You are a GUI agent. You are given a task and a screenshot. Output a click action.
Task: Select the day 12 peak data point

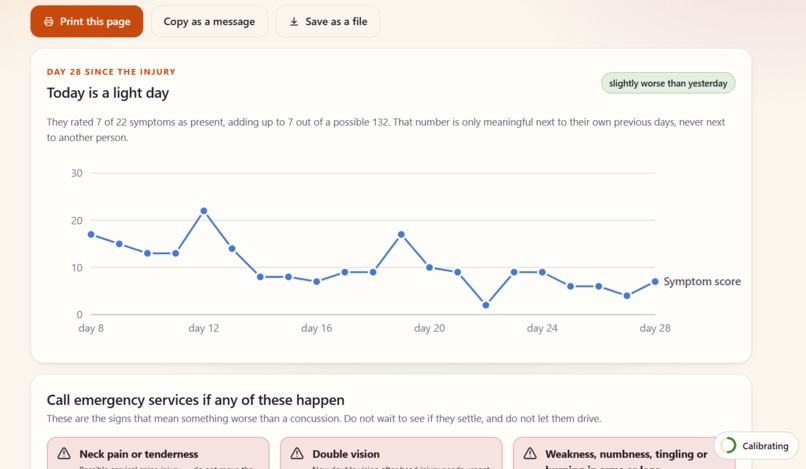204,211
